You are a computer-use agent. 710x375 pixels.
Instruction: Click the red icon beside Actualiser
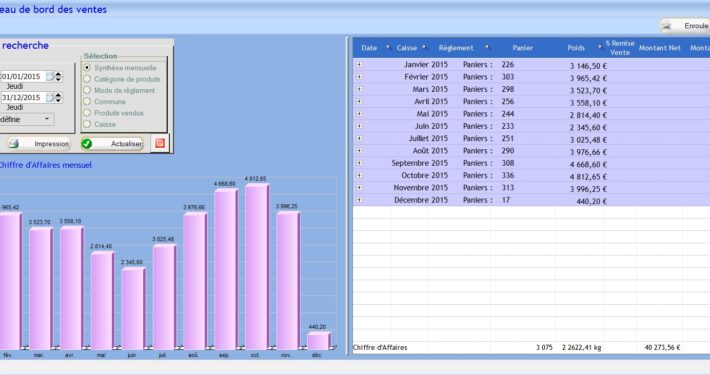click(160, 144)
